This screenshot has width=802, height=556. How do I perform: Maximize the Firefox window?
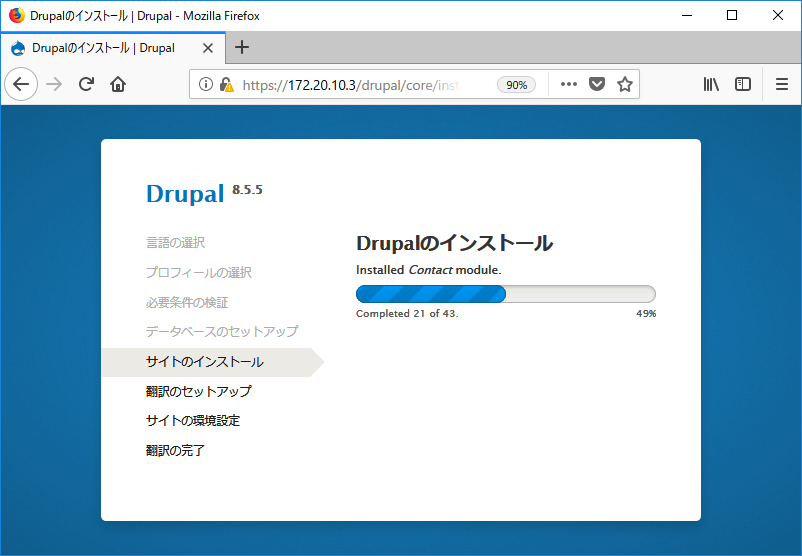pos(732,15)
